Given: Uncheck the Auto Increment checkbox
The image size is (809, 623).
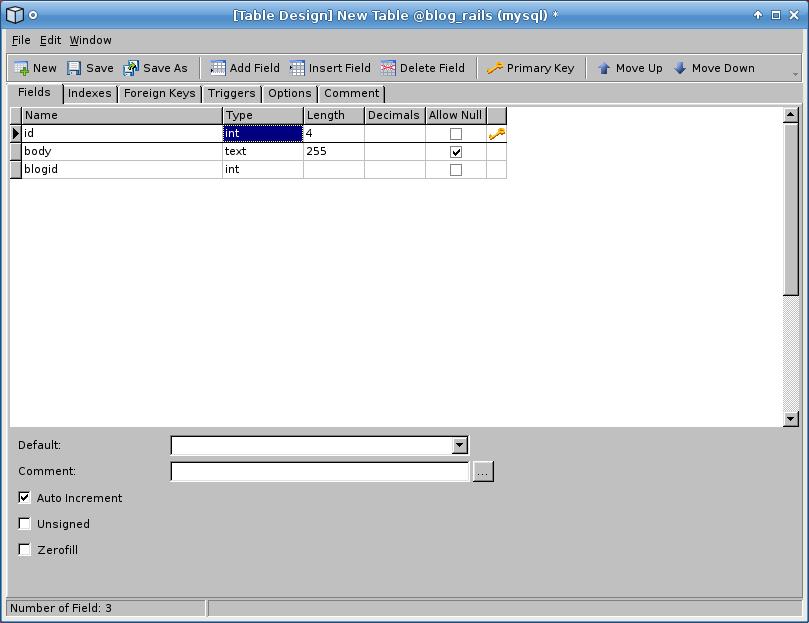Looking at the screenshot, I should pos(24,497).
